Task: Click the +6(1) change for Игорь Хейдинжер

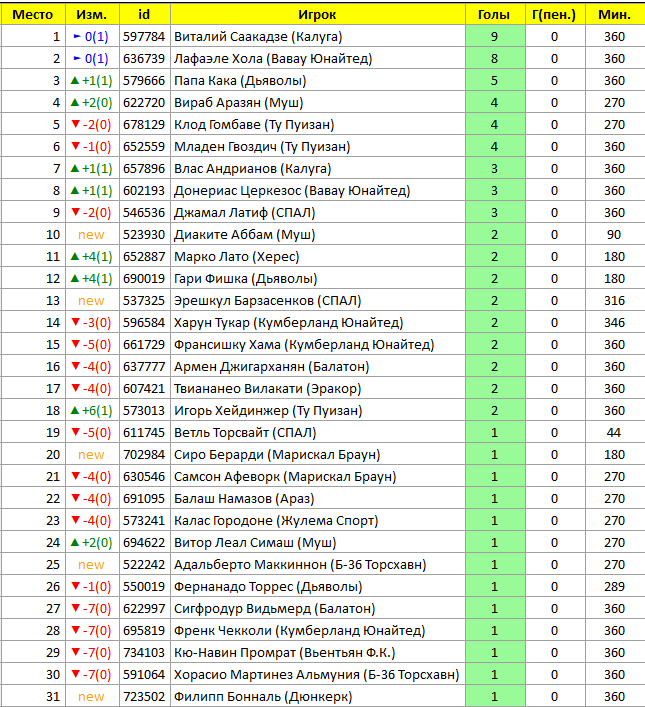Action: click(x=92, y=411)
